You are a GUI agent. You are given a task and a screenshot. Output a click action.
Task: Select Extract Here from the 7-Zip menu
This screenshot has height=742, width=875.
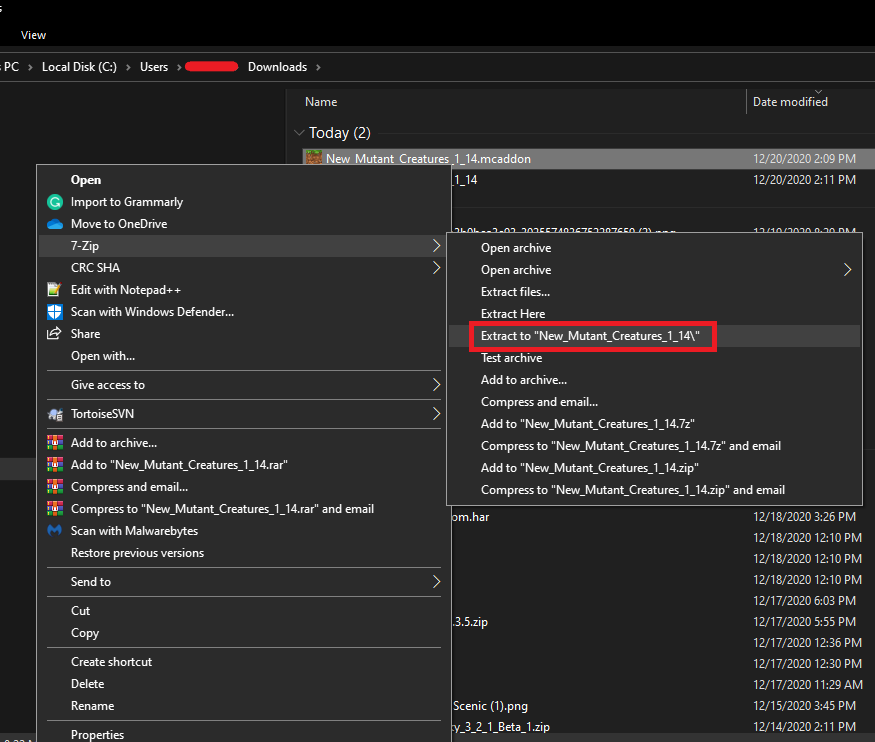(x=513, y=313)
